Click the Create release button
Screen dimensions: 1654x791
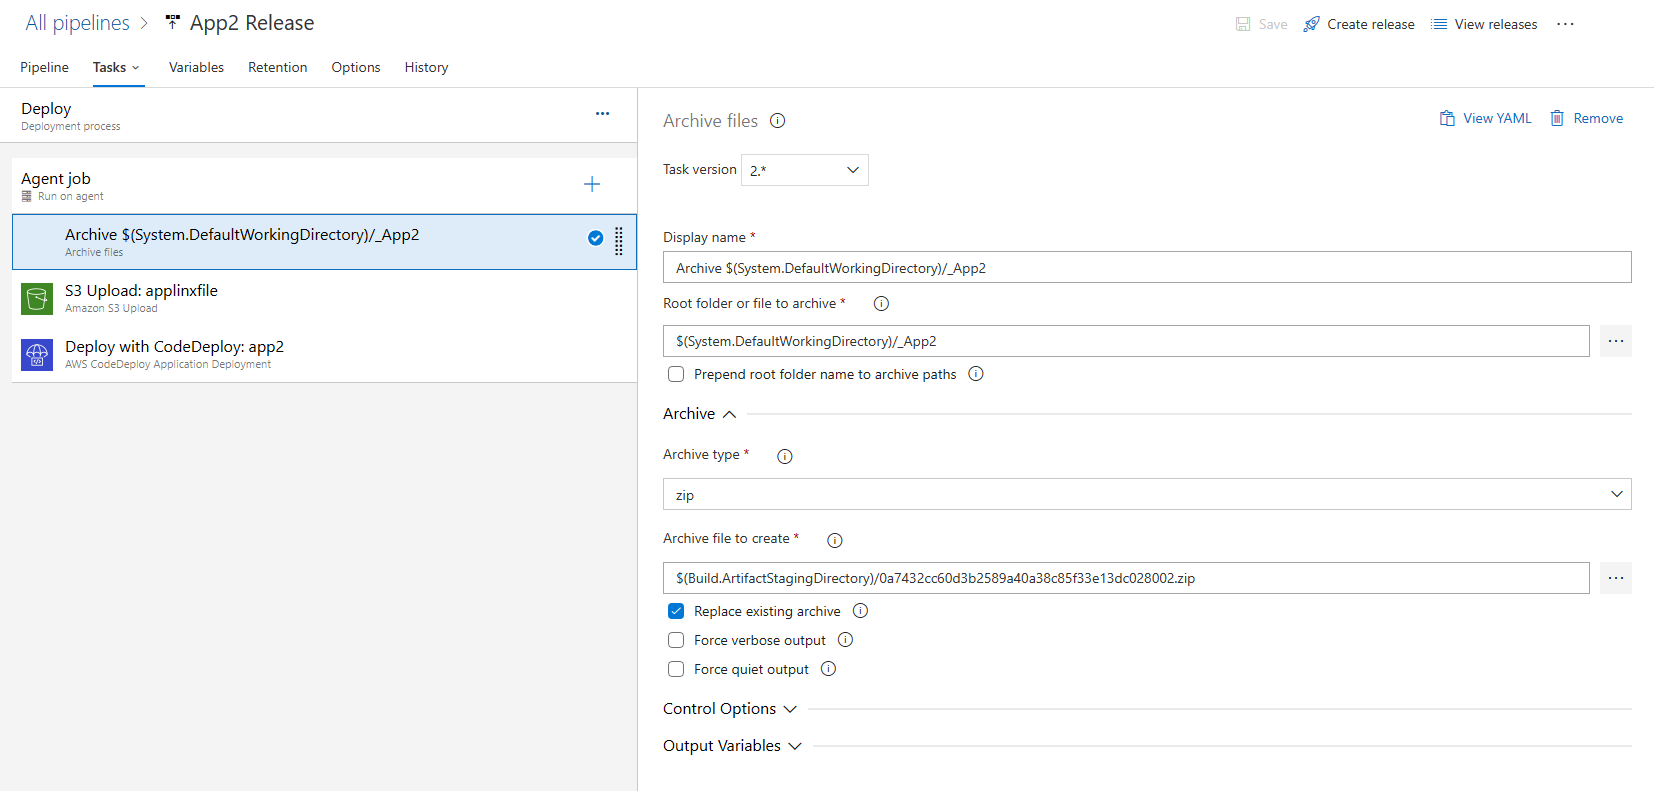(1359, 24)
